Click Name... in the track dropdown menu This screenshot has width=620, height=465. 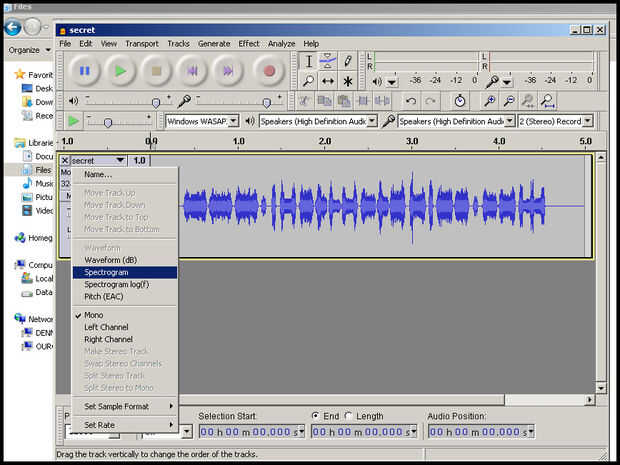[x=98, y=175]
